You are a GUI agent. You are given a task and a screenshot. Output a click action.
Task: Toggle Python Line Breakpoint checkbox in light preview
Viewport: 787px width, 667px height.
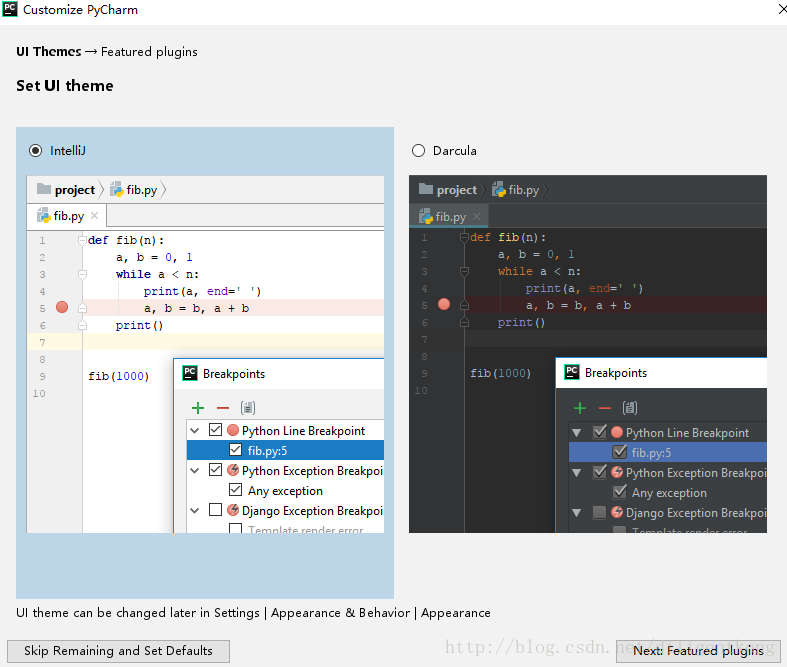click(216, 431)
